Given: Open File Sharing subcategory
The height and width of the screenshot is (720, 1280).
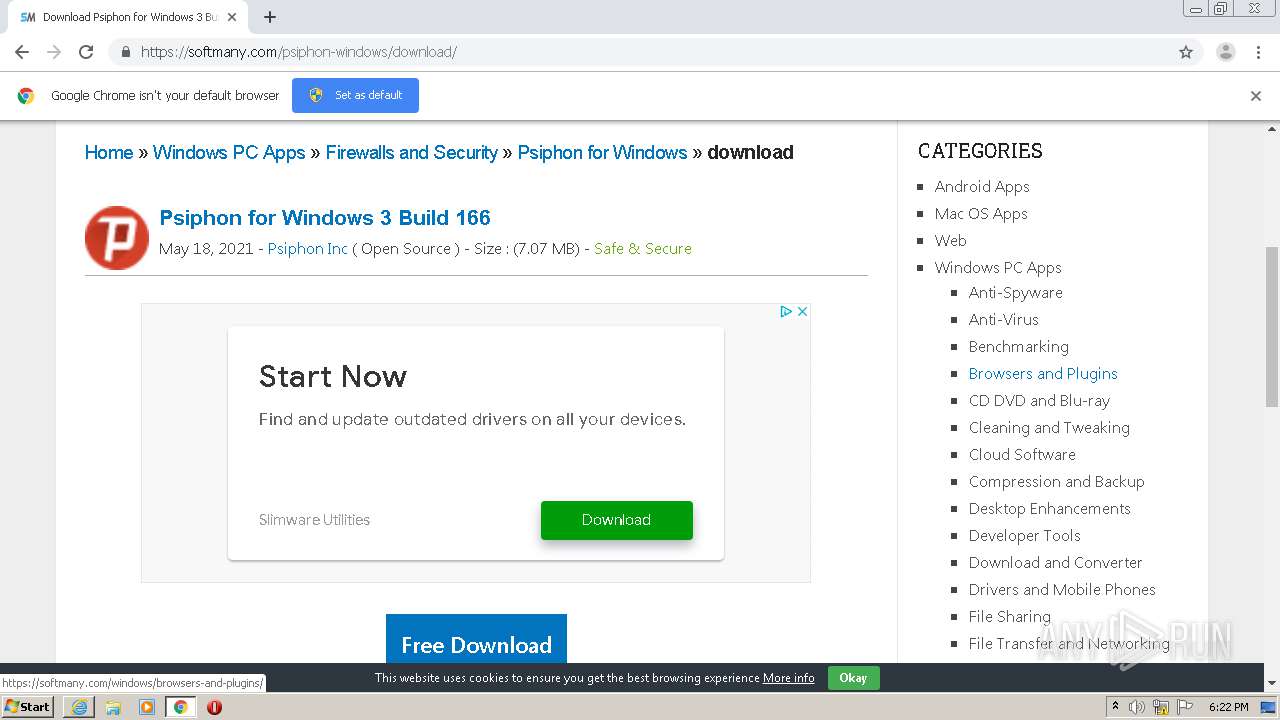Looking at the screenshot, I should point(1009,617).
